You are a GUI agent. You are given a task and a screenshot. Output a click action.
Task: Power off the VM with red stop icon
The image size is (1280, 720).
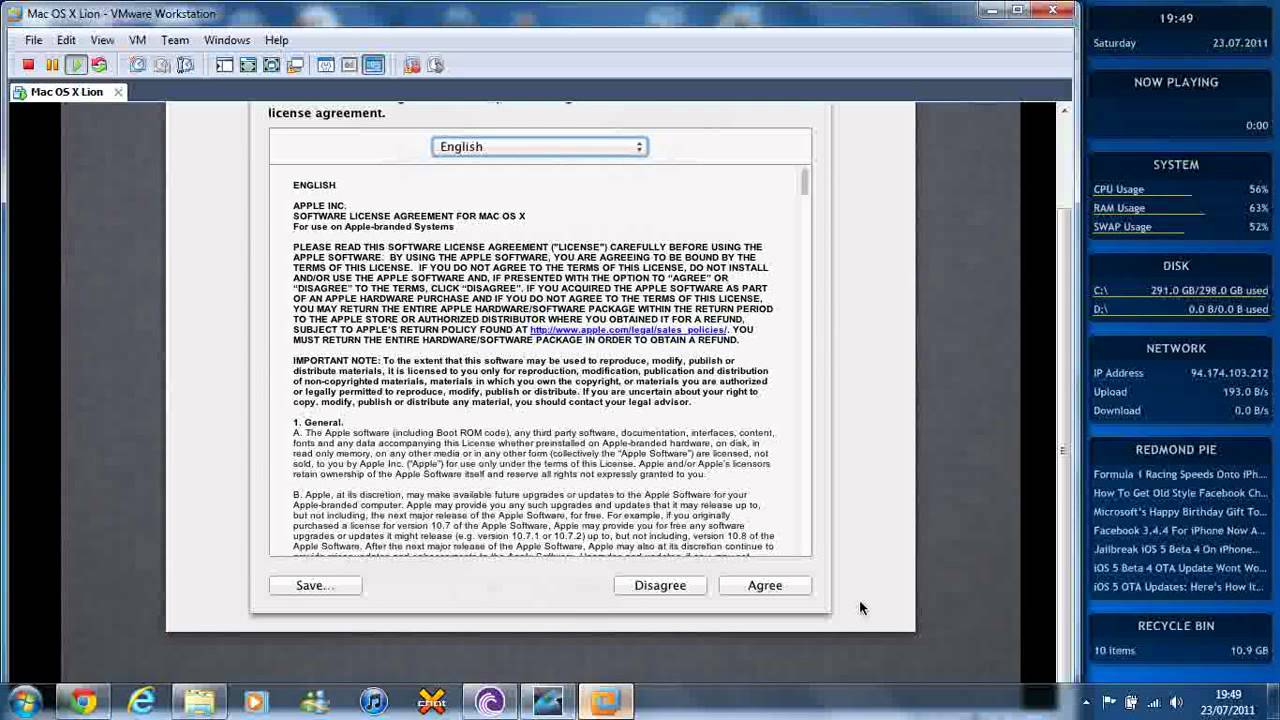[x=28, y=65]
